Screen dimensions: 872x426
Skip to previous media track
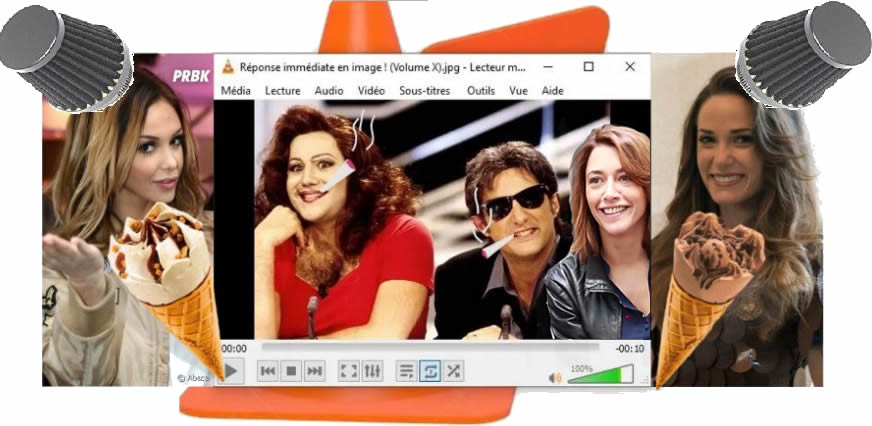pos(268,371)
